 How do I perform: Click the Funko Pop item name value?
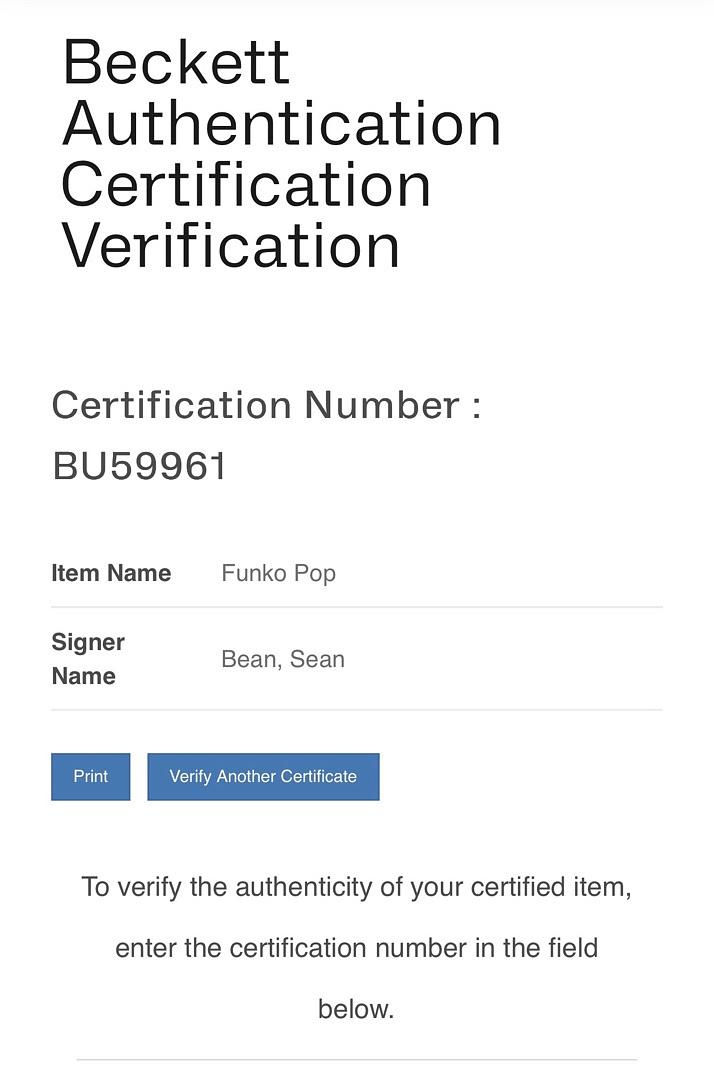[278, 573]
